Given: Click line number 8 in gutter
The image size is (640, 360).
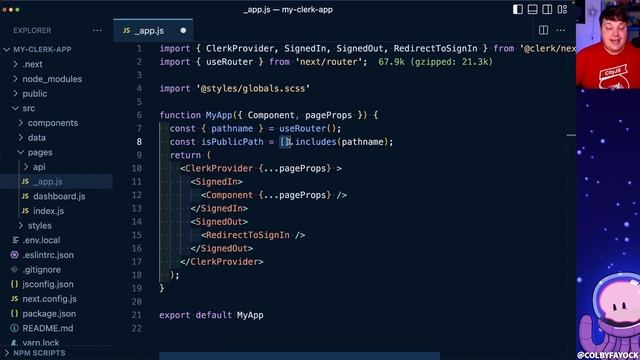Looking at the screenshot, I should point(139,142).
